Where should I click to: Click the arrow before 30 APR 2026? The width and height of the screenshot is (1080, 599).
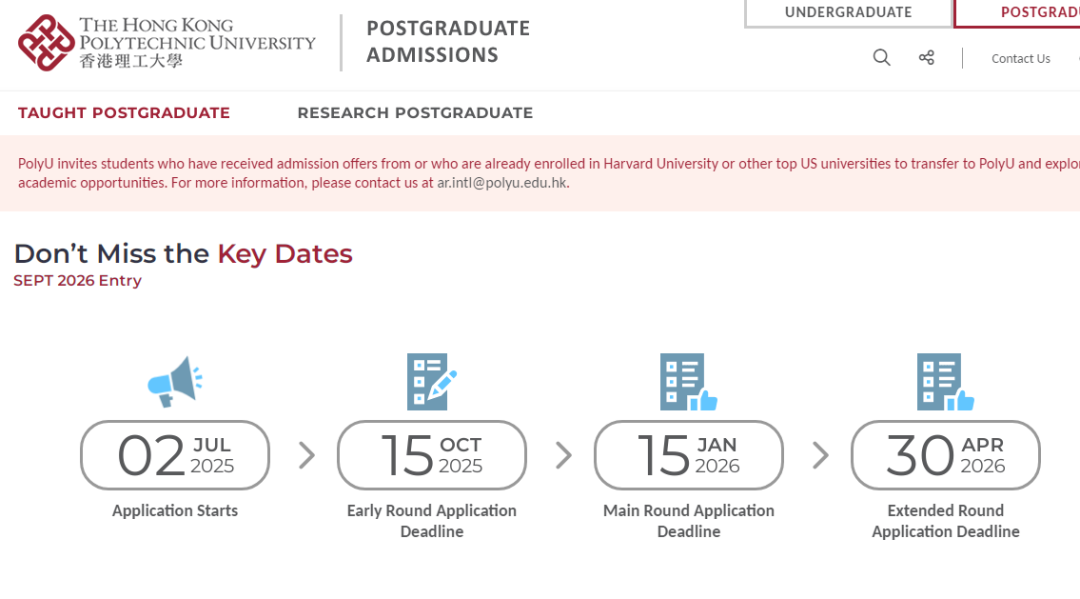pos(820,455)
